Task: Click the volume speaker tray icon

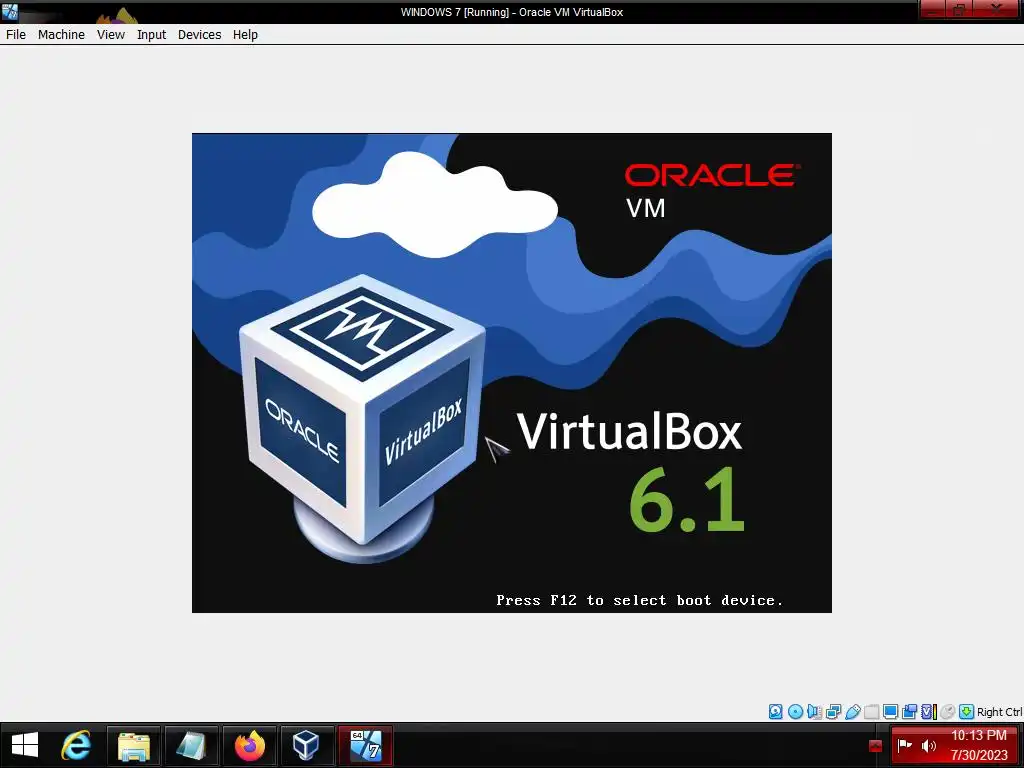Action: [x=928, y=746]
